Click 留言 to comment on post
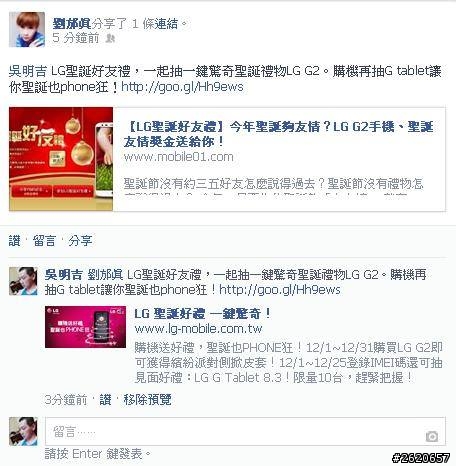This screenshot has height=466, width=456. coord(44,241)
